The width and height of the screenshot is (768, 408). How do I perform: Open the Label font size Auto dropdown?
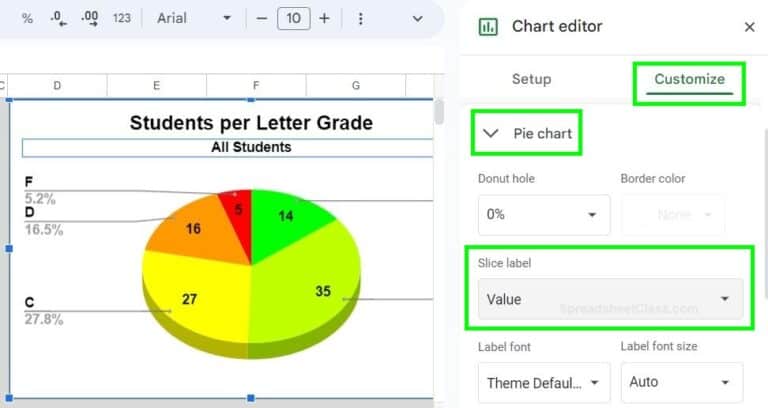click(x=682, y=383)
